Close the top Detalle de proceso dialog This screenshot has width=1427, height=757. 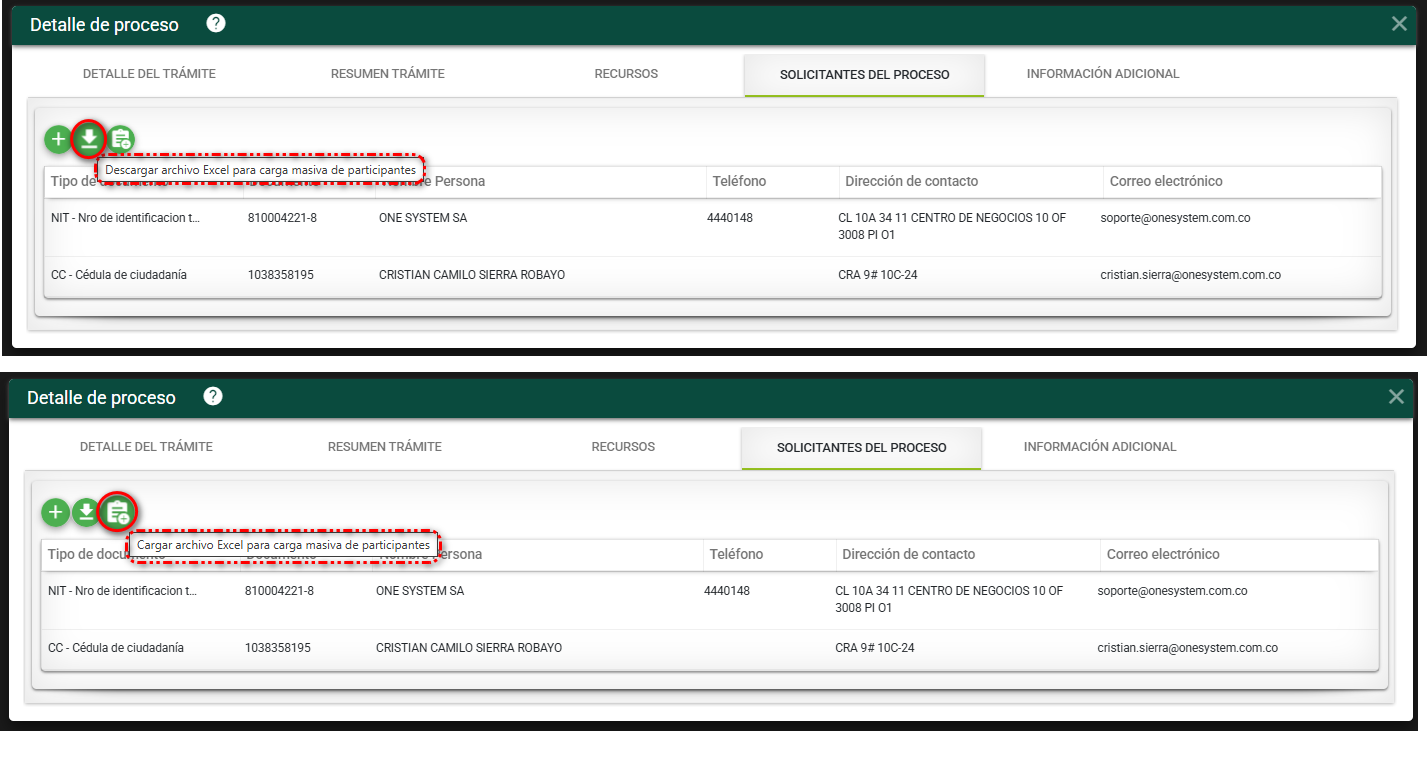point(1399,24)
